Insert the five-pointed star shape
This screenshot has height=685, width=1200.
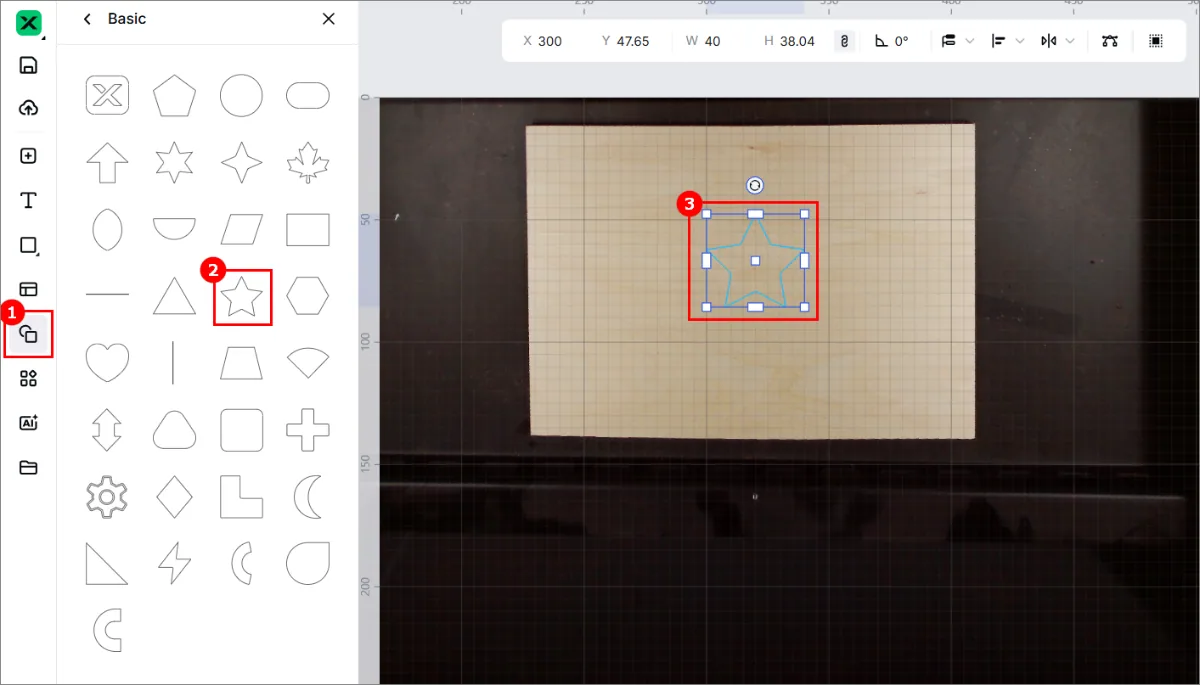[242, 297]
